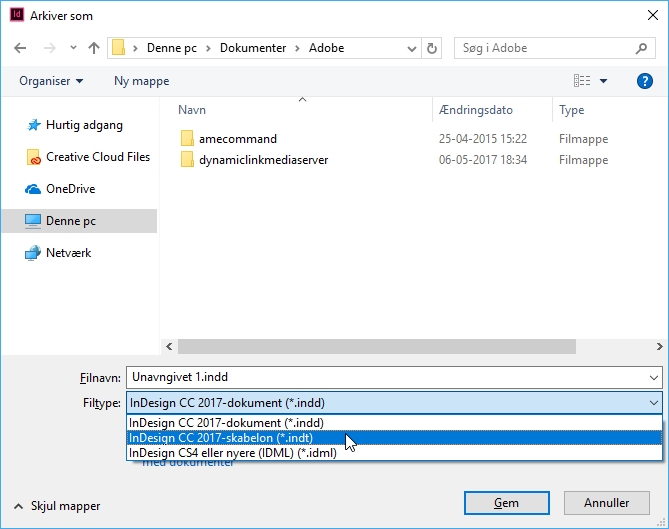Create a folder with Ny mappe
Image resolution: width=669 pixels, height=529 pixels.
point(142,81)
